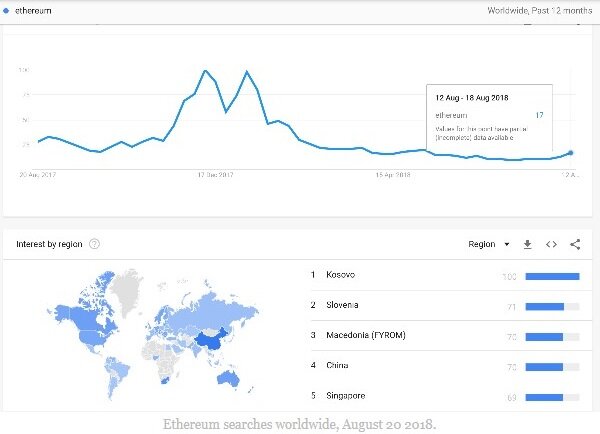Viewport: 600px width, 434px height.
Task: Click the blue dot next to ethereum term
Action: [x=6, y=11]
